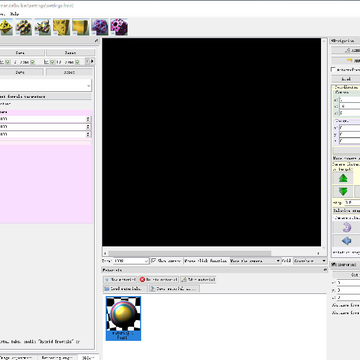Viewport: 360px width, 360px height.
Task: Open the Help menu
Action: pyautogui.click(x=15, y=14)
